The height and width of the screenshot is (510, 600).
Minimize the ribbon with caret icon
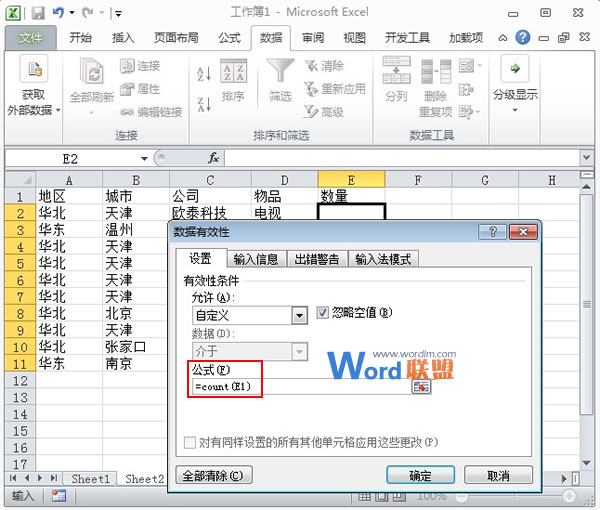[503, 38]
